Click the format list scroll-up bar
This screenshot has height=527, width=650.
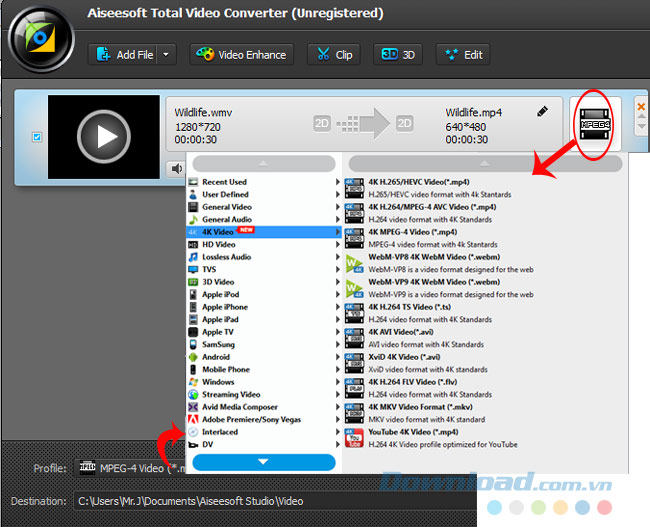(x=485, y=163)
